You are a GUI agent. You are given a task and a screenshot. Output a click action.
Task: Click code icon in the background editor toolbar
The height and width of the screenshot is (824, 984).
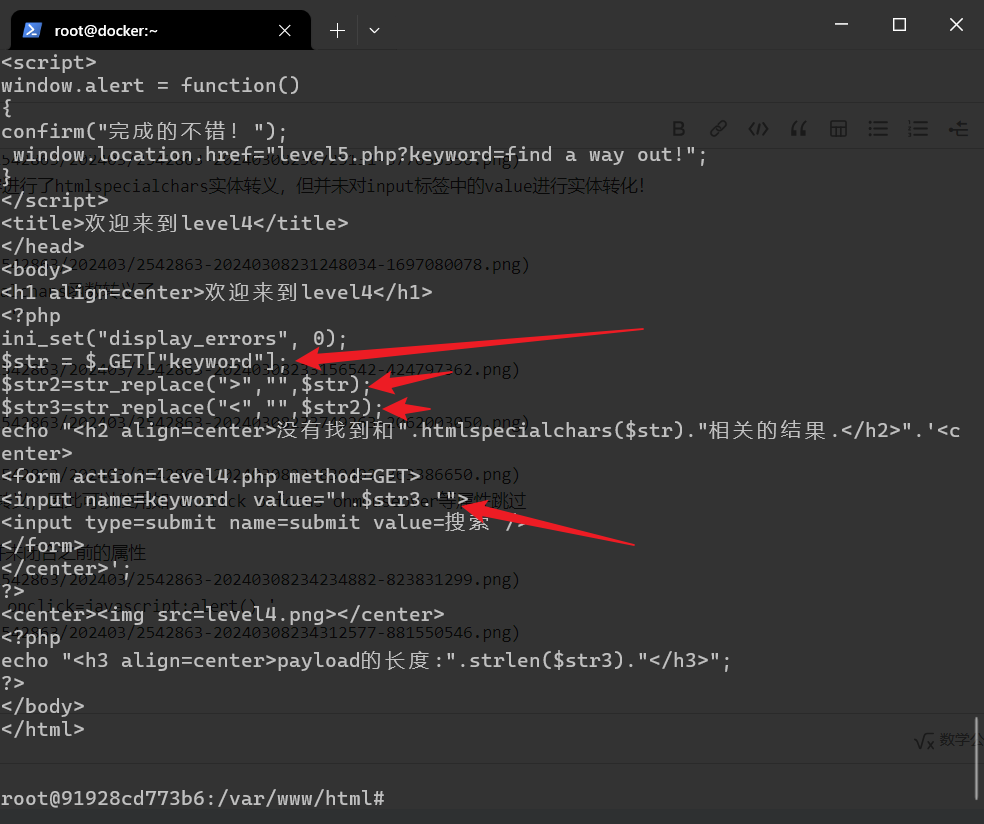click(758, 129)
